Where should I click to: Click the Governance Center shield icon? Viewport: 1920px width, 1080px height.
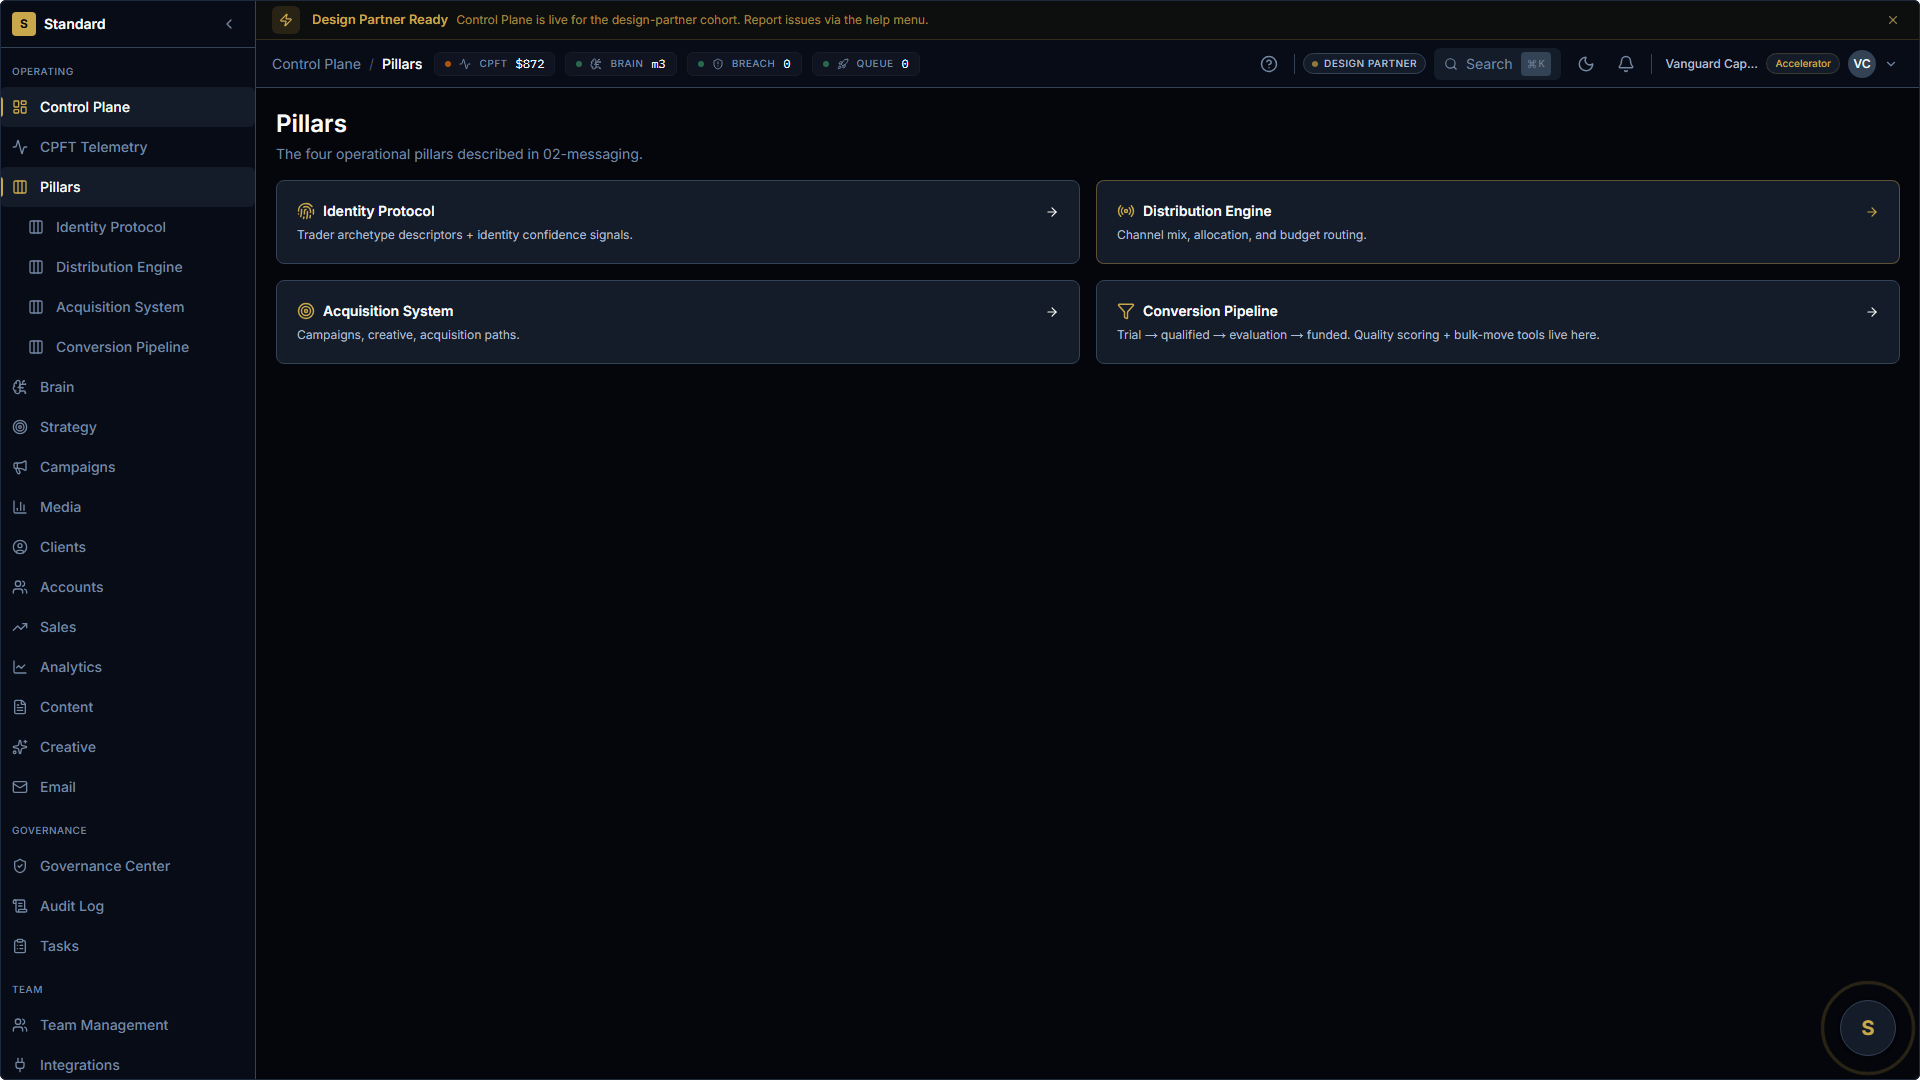coord(20,866)
